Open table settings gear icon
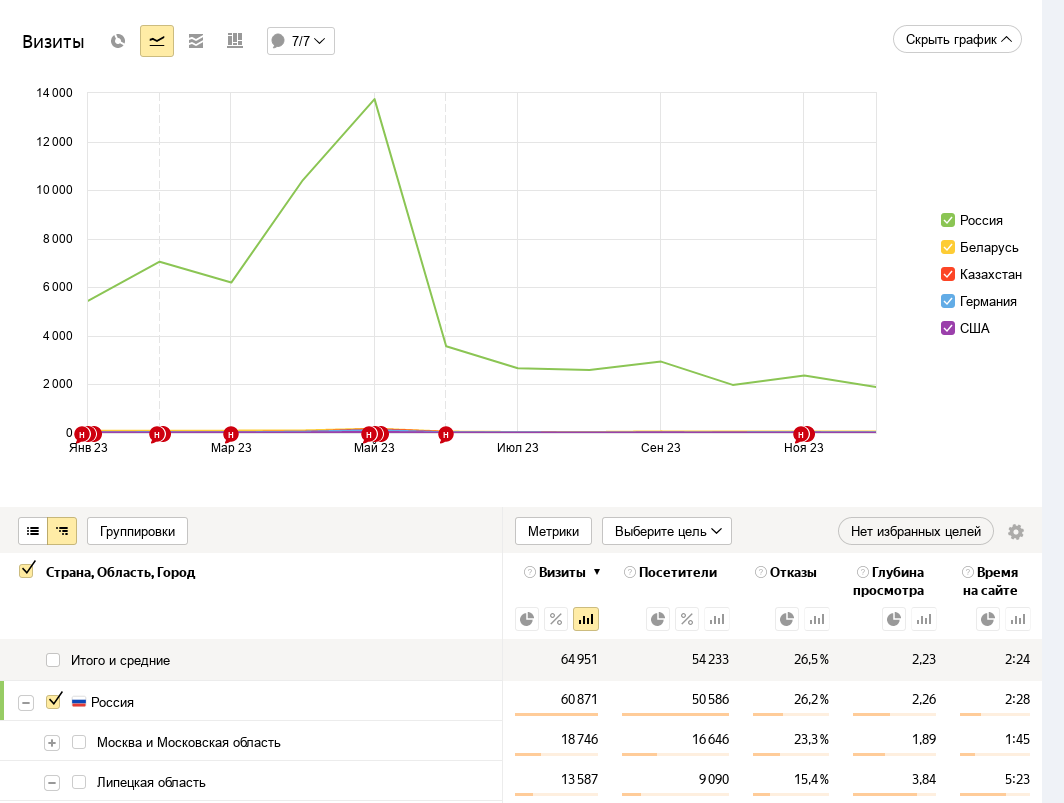 click(1016, 532)
